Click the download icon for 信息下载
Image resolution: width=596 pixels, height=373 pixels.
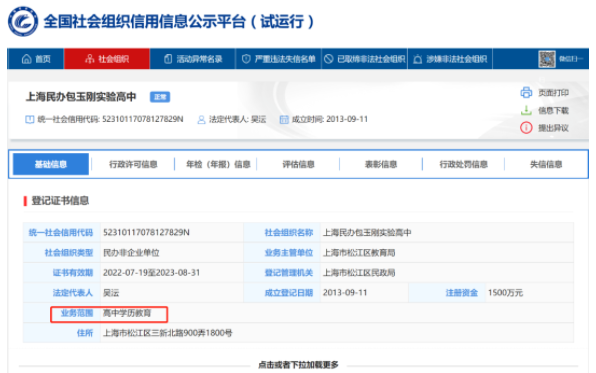[x=526, y=110]
